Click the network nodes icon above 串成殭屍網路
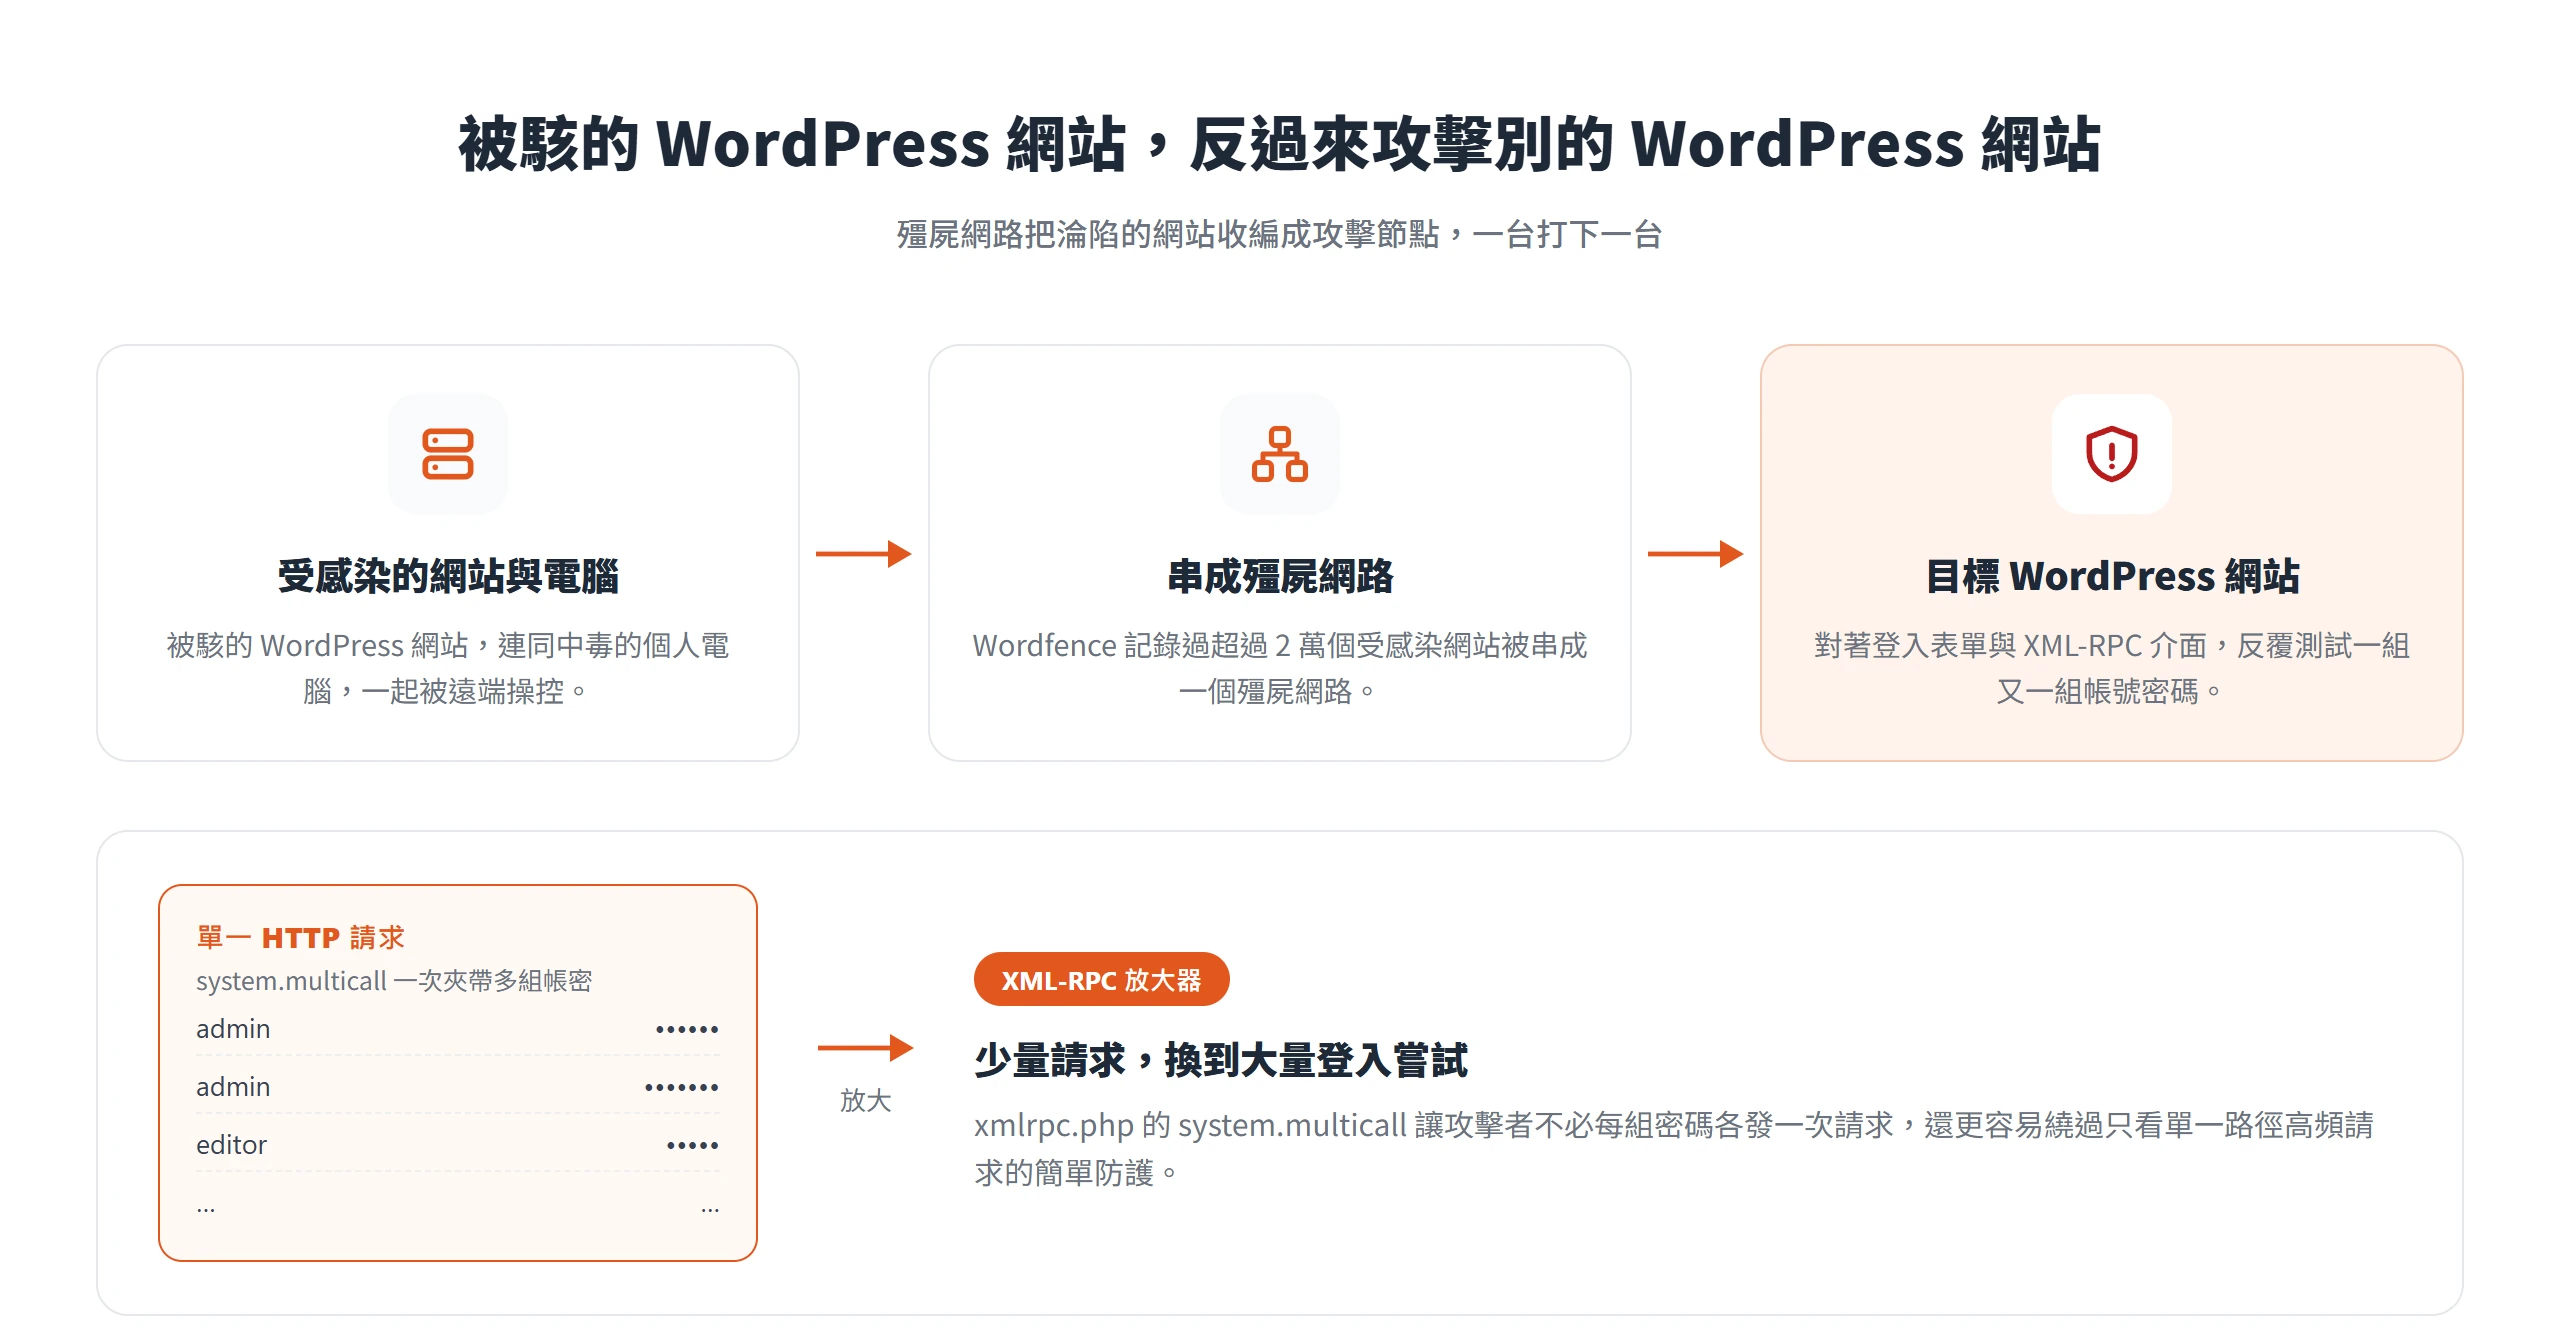2560x1340 pixels. point(1279,454)
